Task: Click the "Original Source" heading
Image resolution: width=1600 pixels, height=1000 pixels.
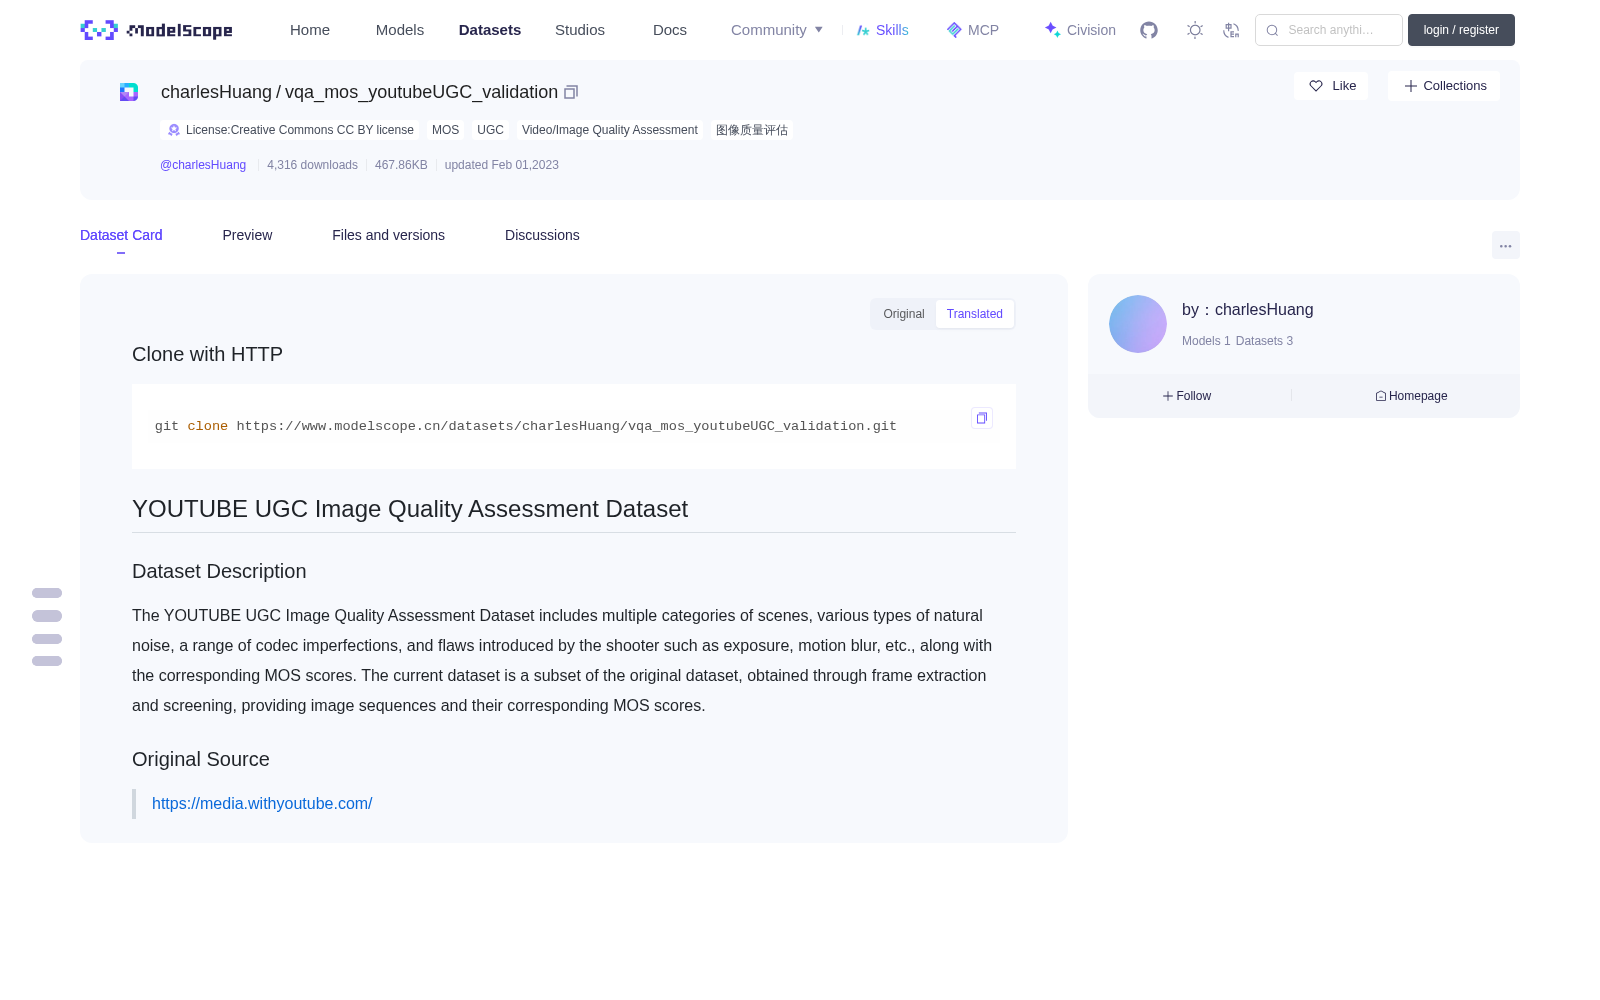Action: (x=201, y=760)
